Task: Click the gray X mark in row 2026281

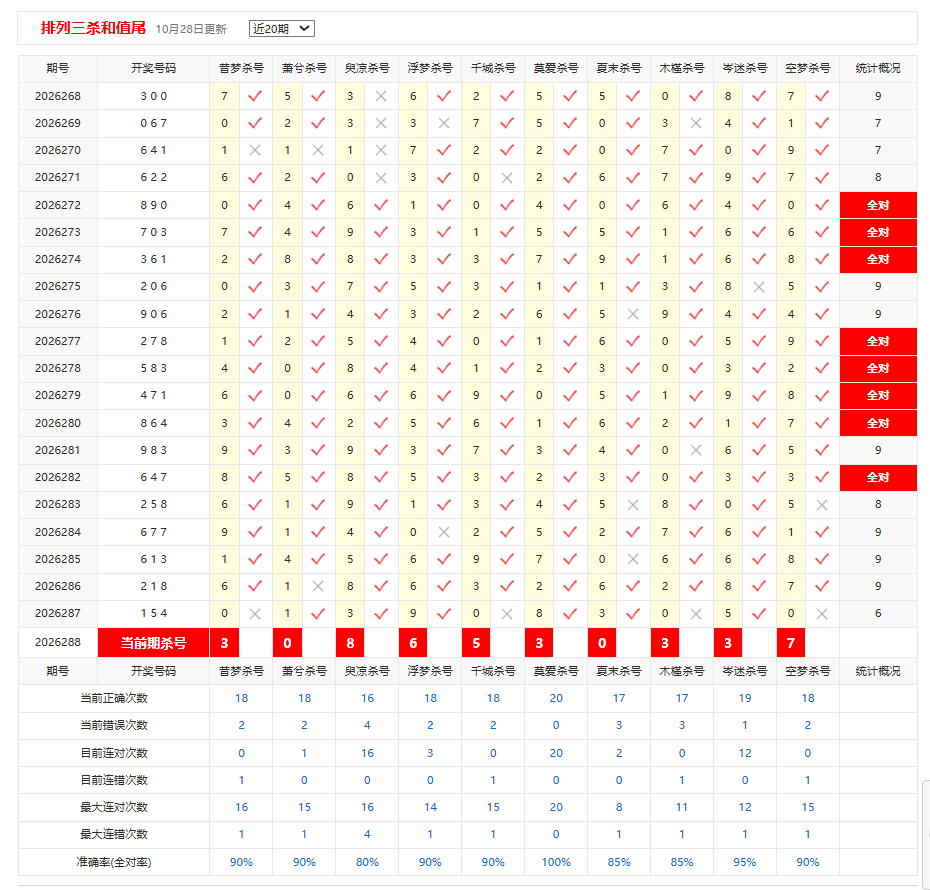Action: point(696,451)
